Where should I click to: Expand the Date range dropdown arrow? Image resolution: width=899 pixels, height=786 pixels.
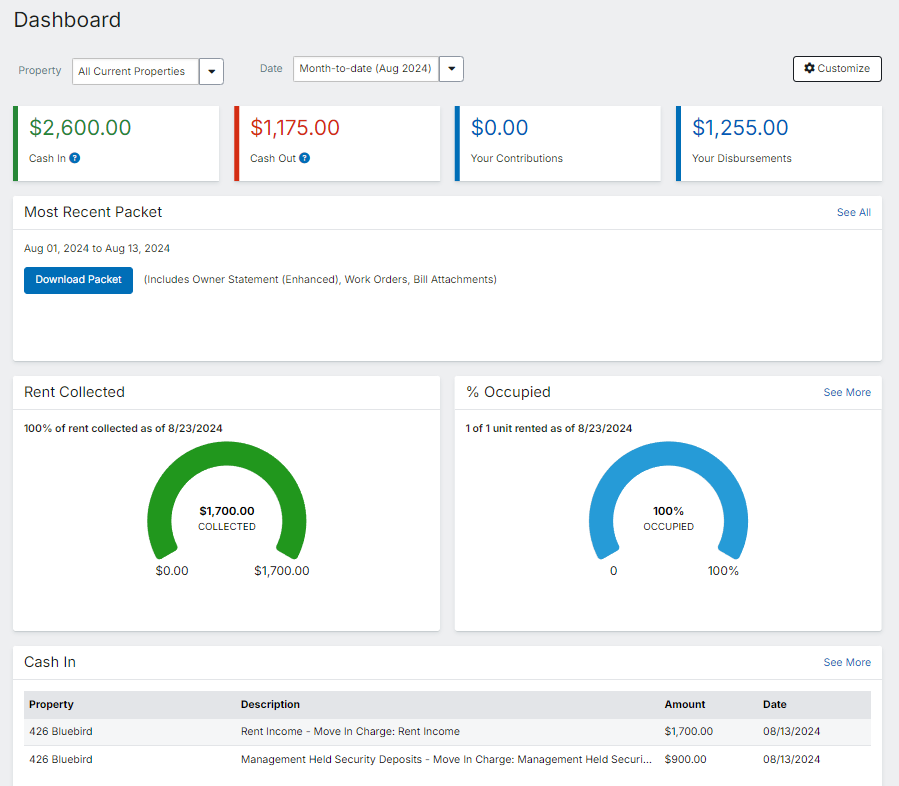click(x=451, y=69)
